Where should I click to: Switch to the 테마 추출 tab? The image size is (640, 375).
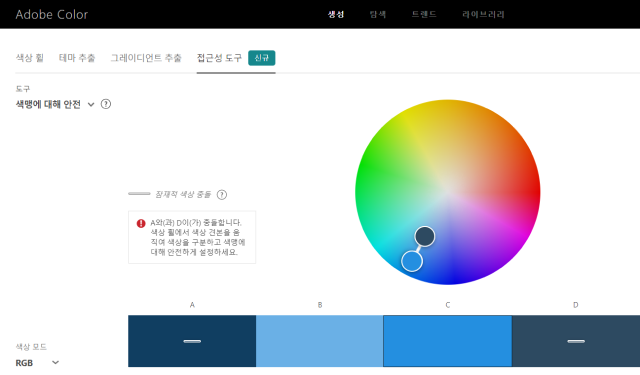[77, 58]
